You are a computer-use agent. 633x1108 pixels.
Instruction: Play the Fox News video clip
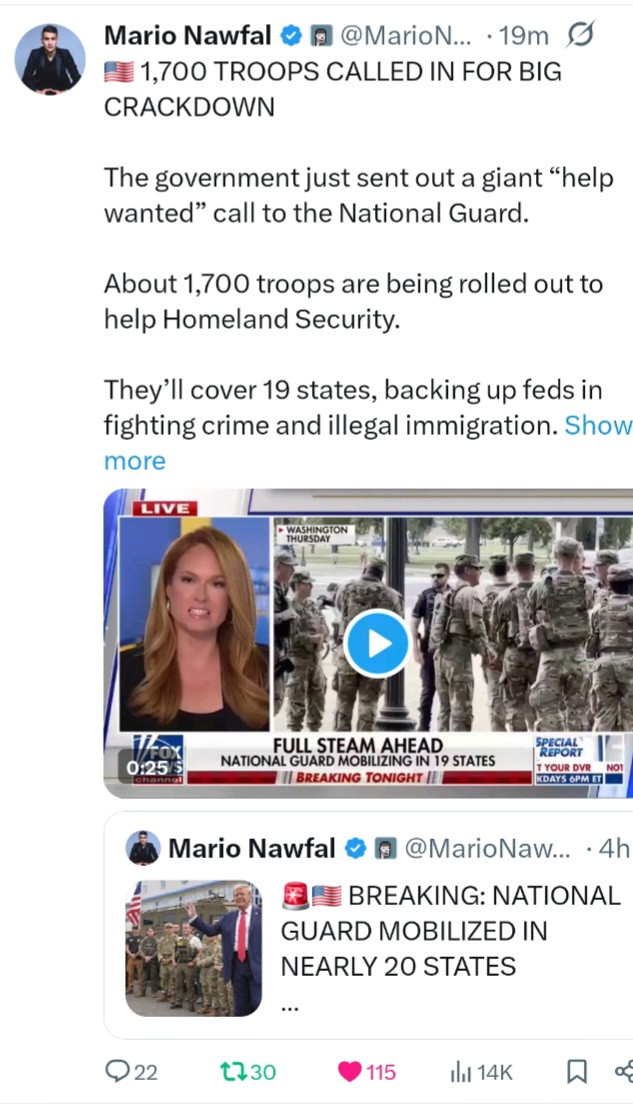point(379,643)
